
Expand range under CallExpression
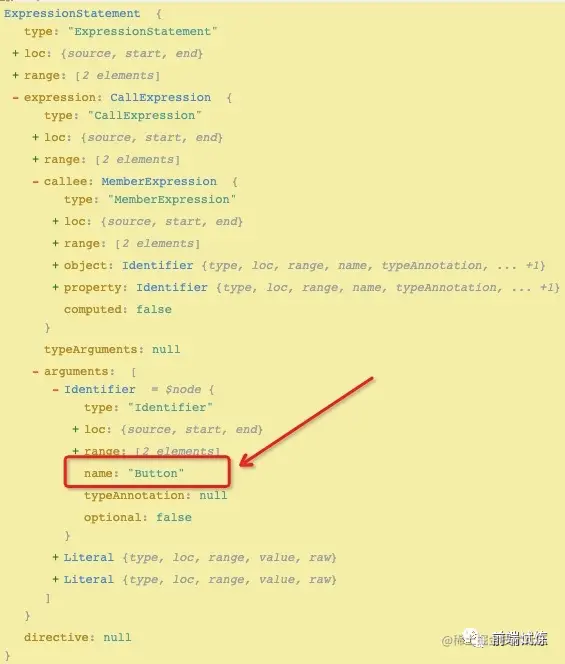(36, 159)
